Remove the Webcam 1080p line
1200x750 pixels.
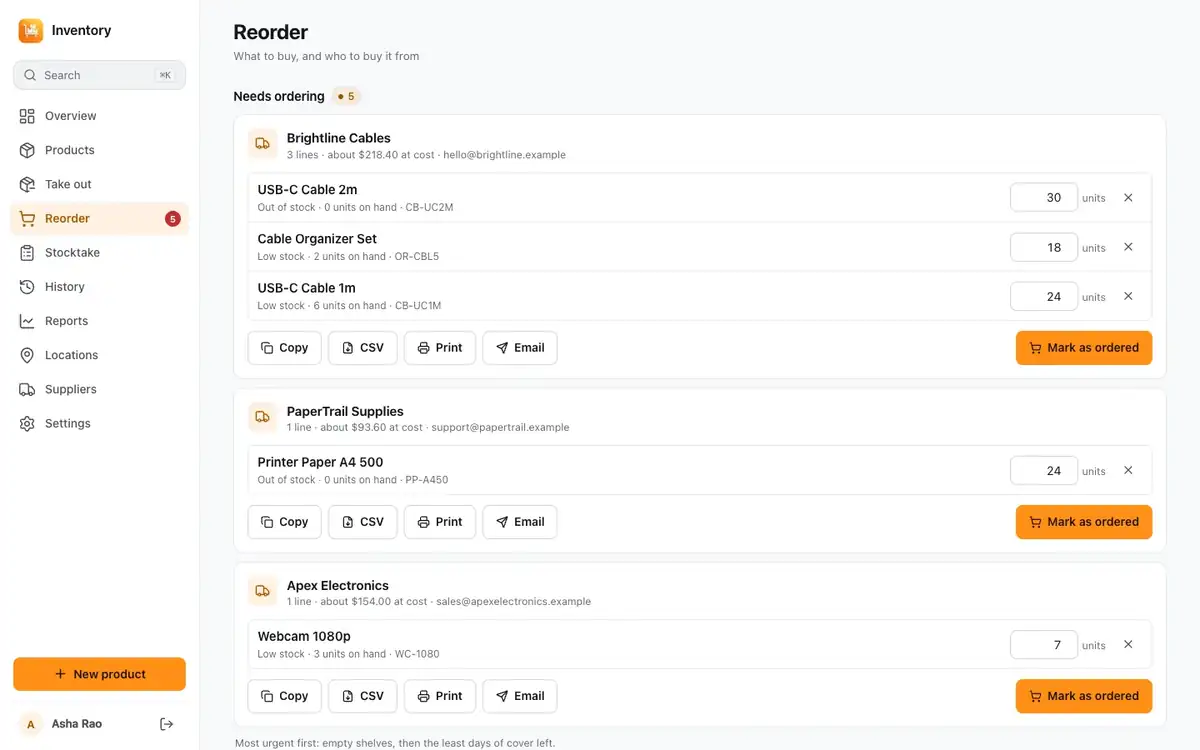[x=1128, y=644]
